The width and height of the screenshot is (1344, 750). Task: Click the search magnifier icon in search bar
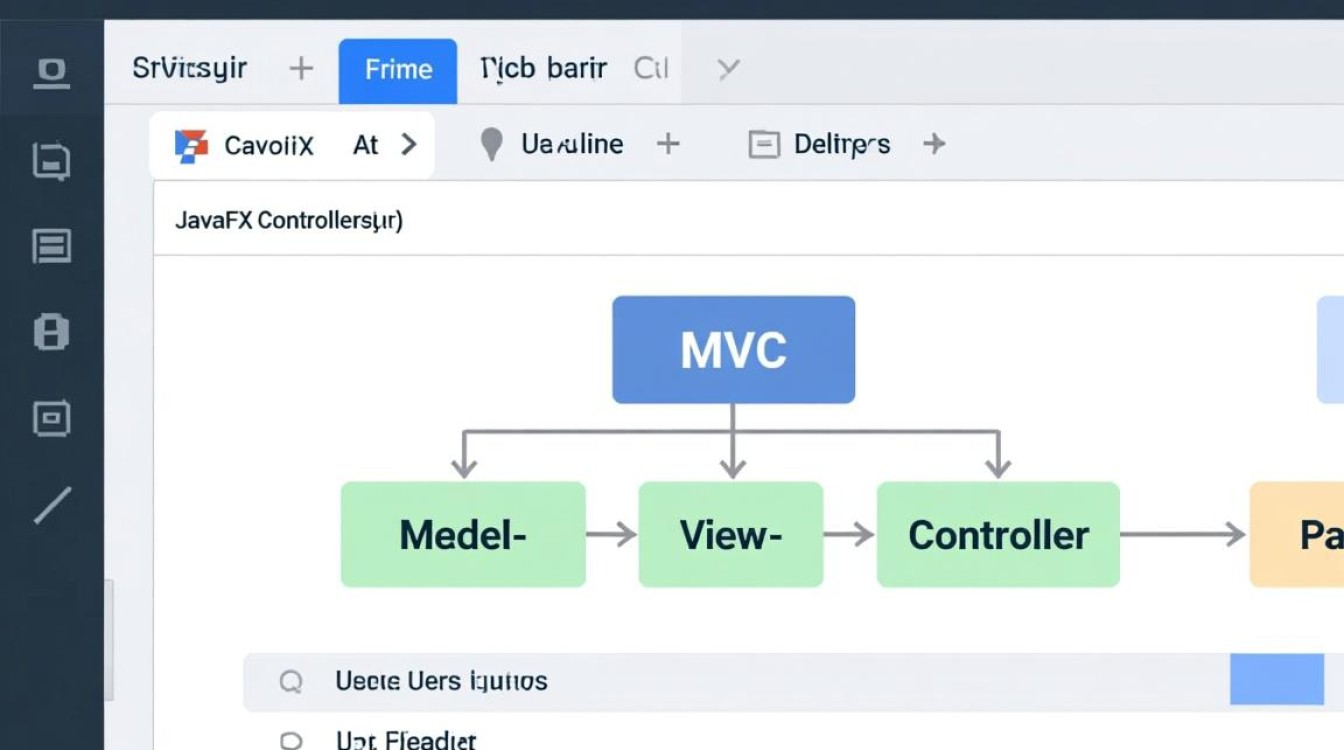point(290,682)
